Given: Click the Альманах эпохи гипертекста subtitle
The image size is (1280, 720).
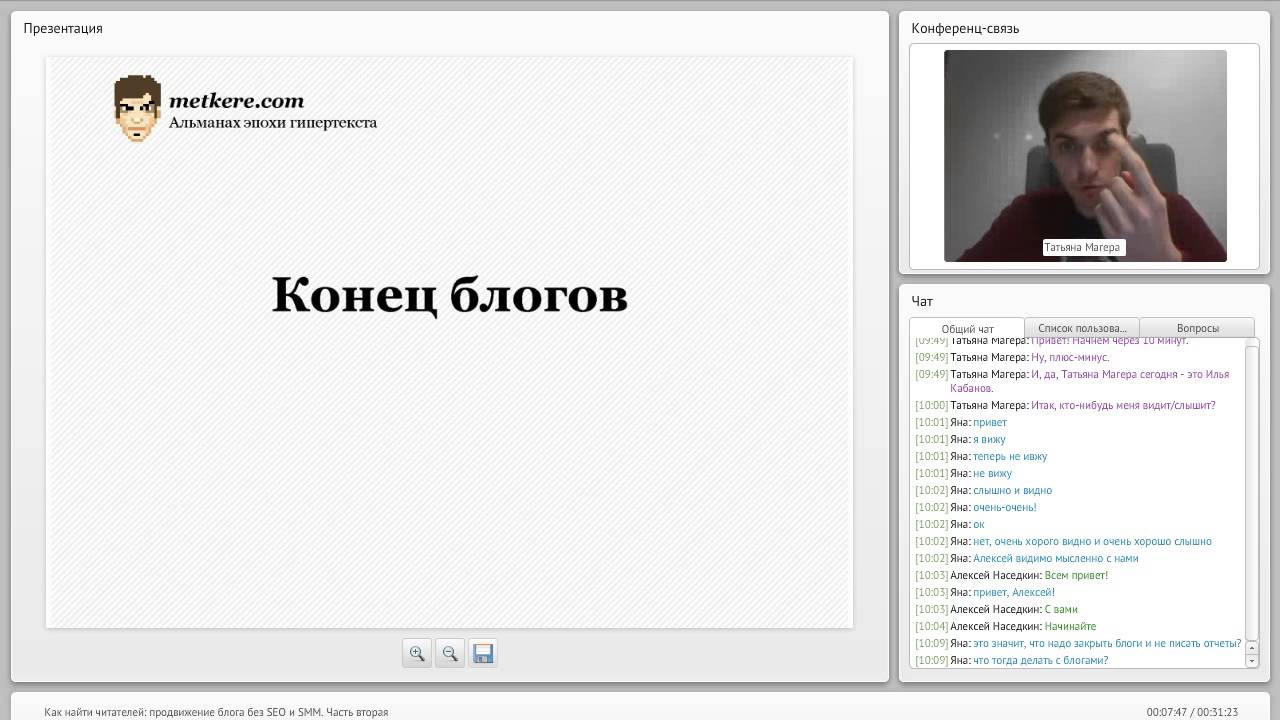Looking at the screenshot, I should click(272, 123).
